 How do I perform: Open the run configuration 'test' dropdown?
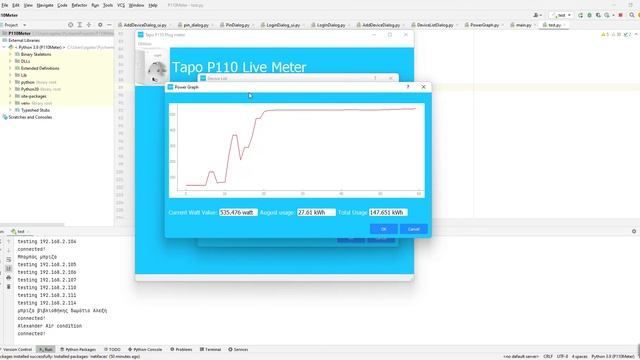(x=562, y=15)
